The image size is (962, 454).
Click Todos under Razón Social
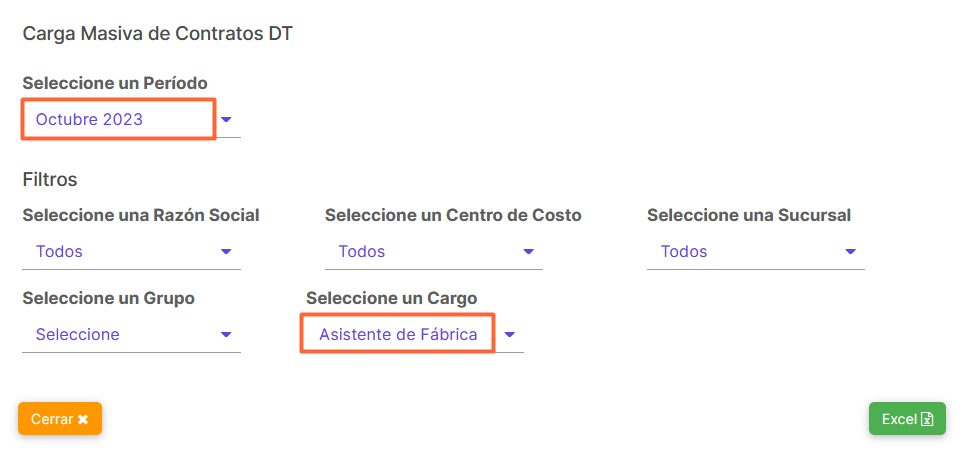point(60,252)
